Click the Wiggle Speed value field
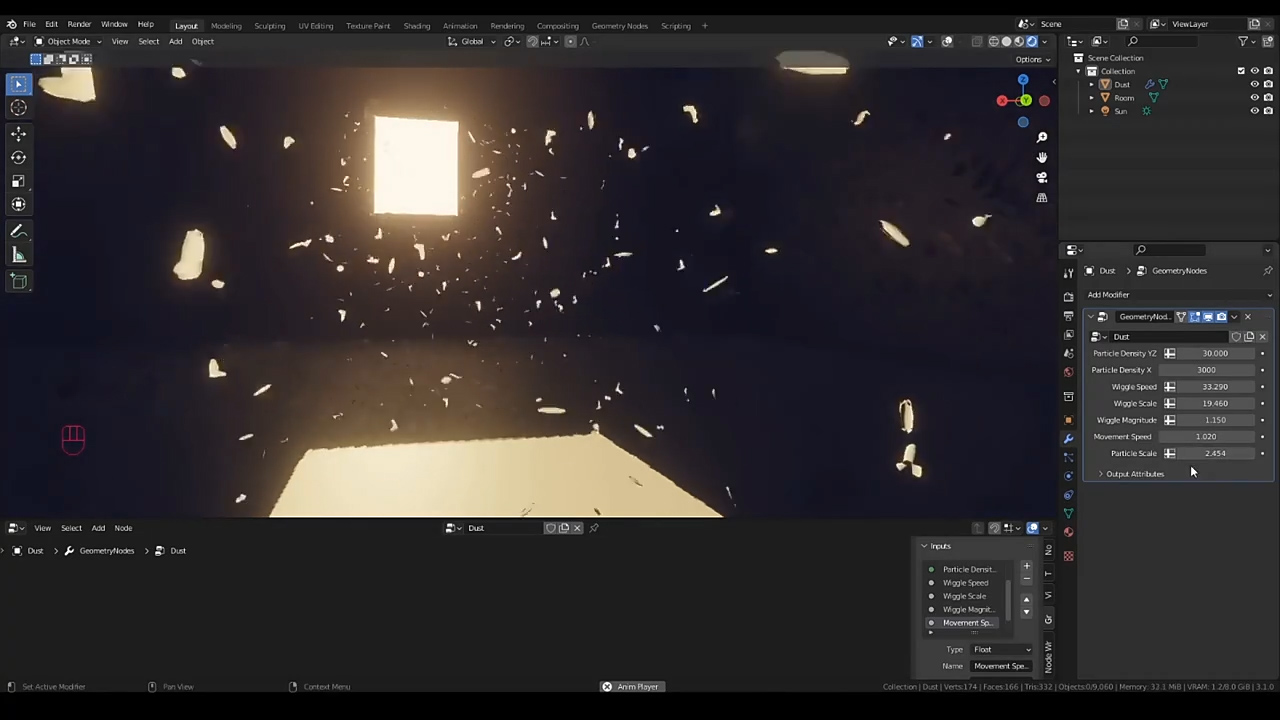 [1214, 387]
